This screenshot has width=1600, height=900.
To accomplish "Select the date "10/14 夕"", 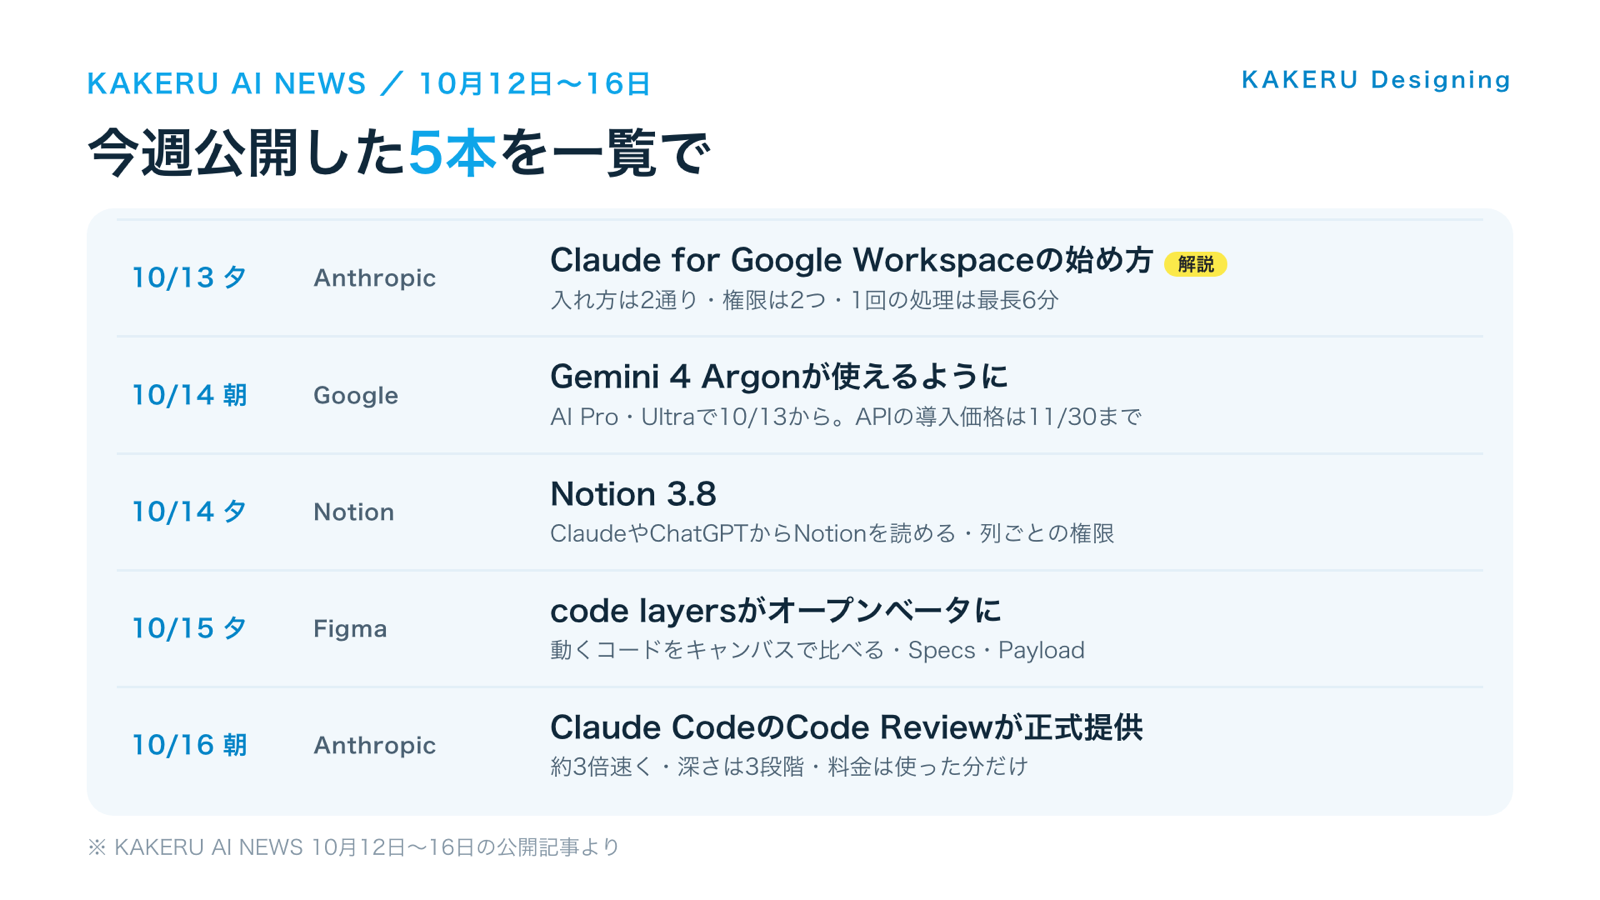I will pyautogui.click(x=189, y=512).
